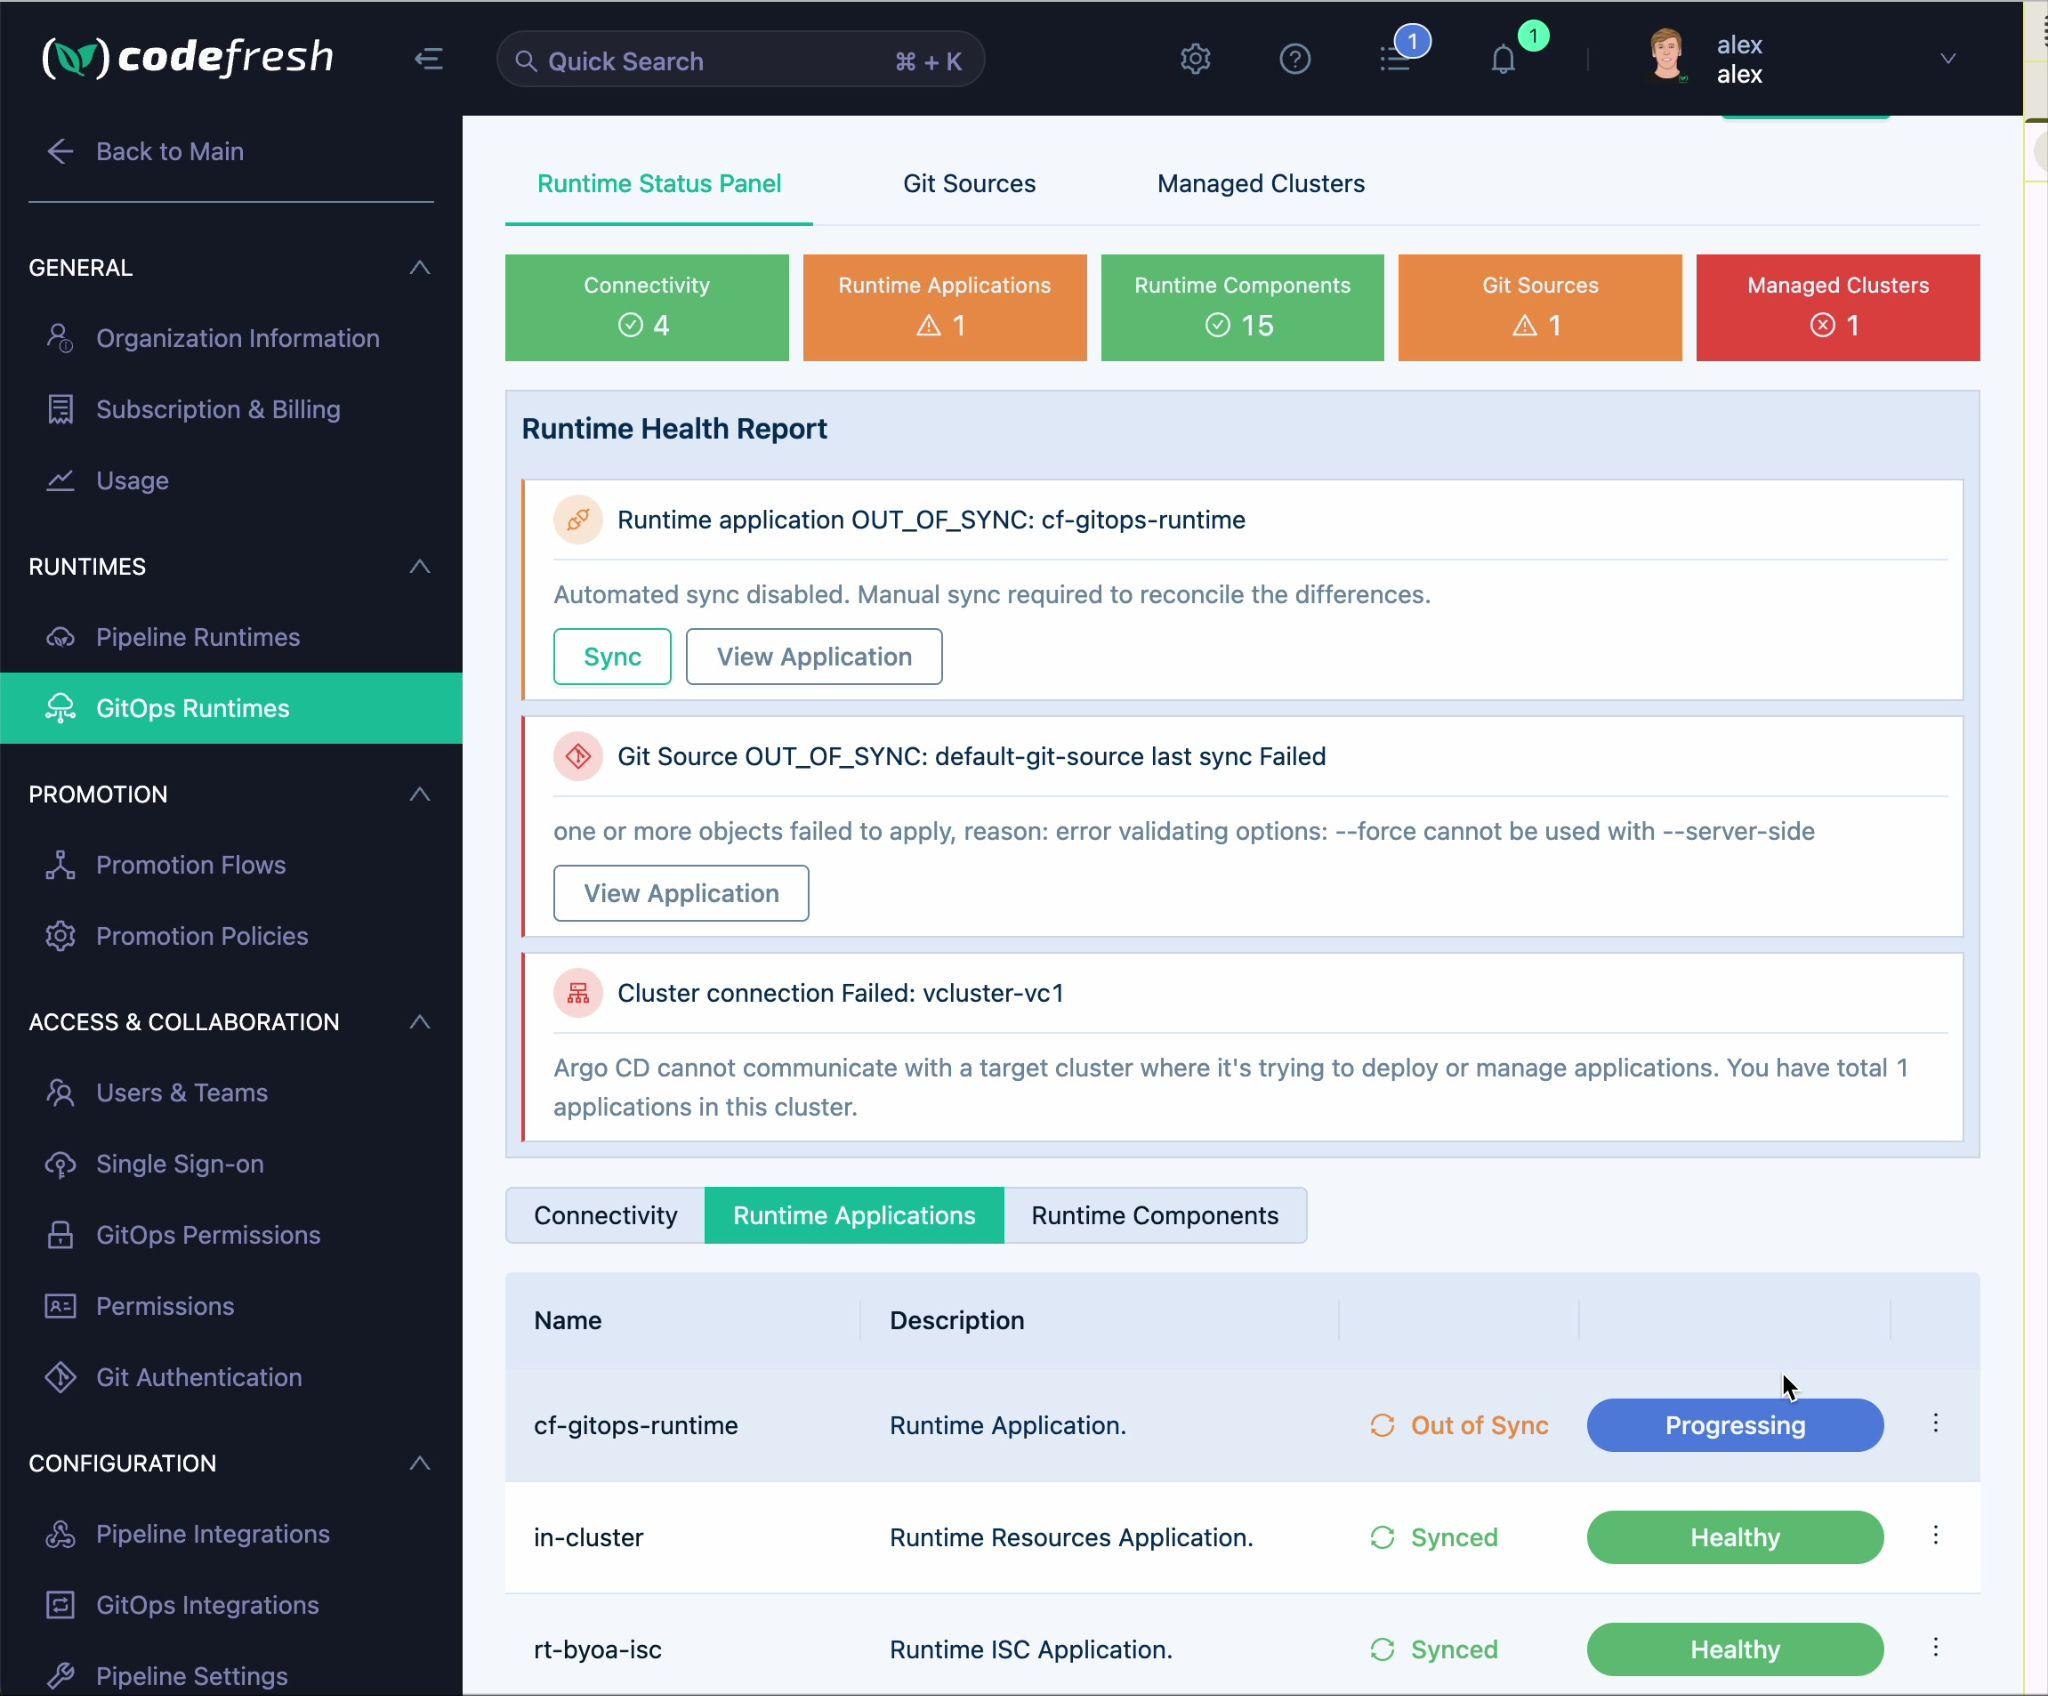Switch to the Managed Clusters tab
Image resolution: width=2048 pixels, height=1696 pixels.
tap(1260, 184)
